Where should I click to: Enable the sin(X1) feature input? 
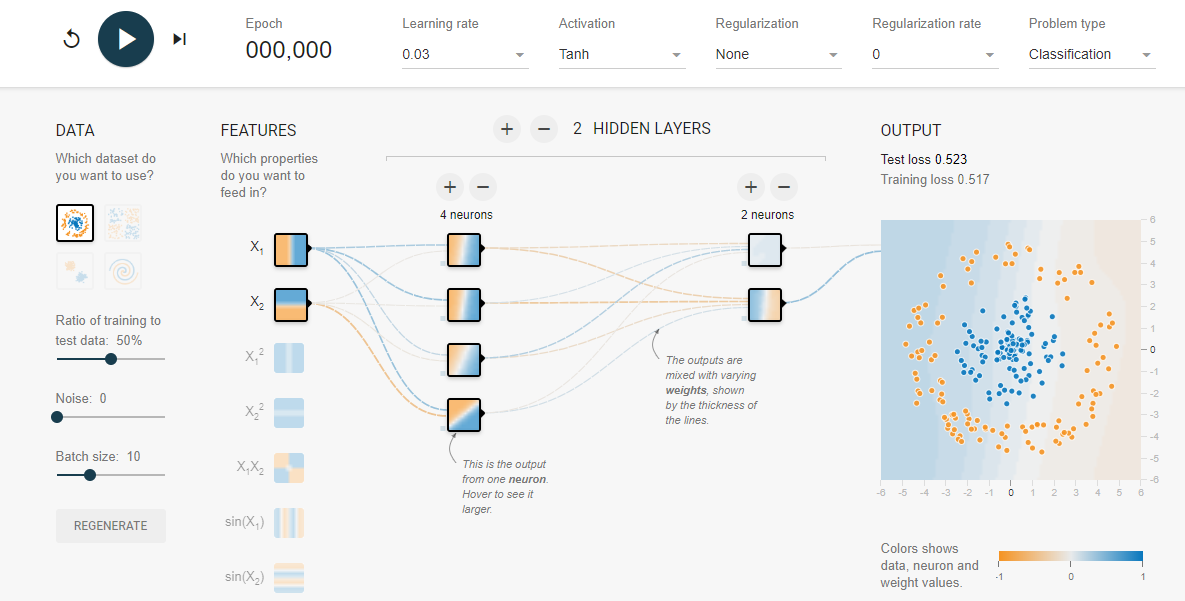[288, 522]
